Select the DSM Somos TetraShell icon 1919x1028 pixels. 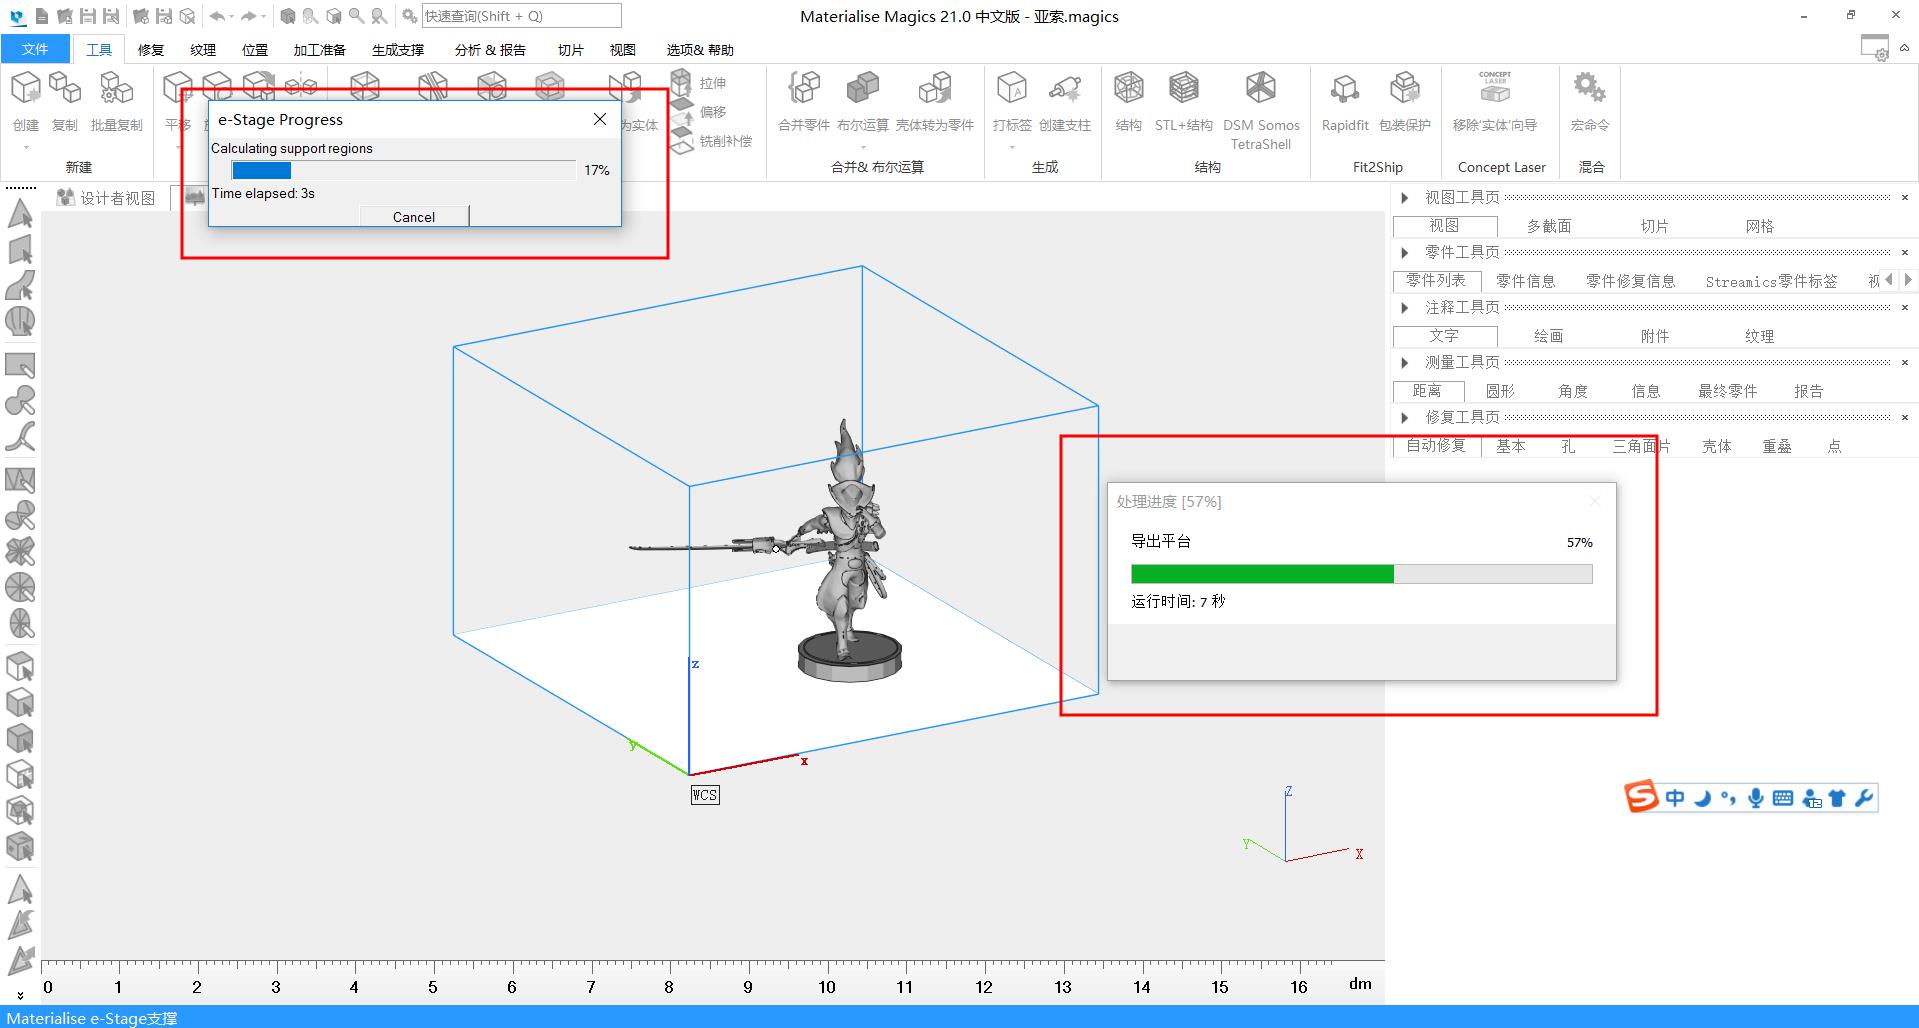[x=1260, y=90]
